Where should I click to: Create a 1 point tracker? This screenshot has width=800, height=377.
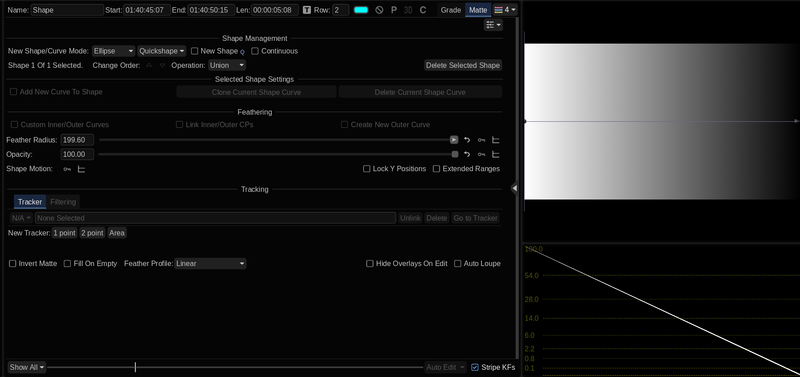[64, 233]
